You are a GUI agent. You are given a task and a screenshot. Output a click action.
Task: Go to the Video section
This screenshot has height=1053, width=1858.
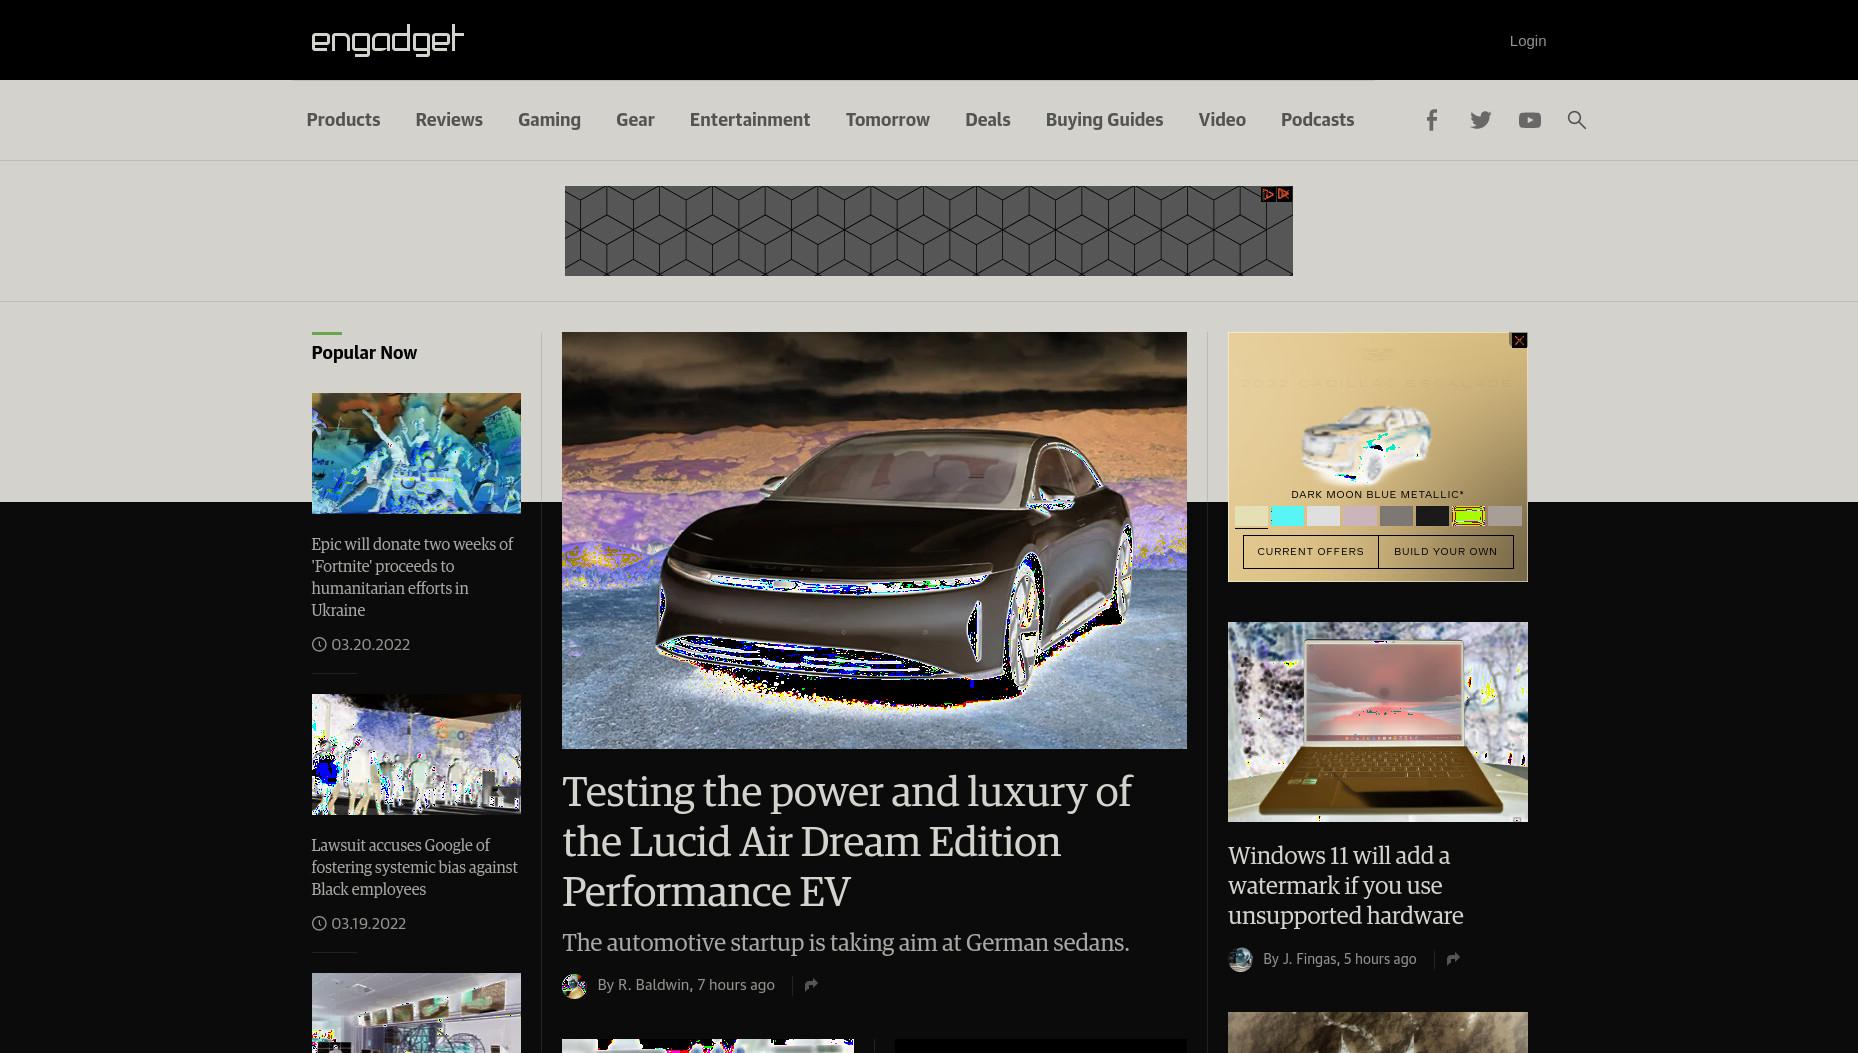point(1222,120)
